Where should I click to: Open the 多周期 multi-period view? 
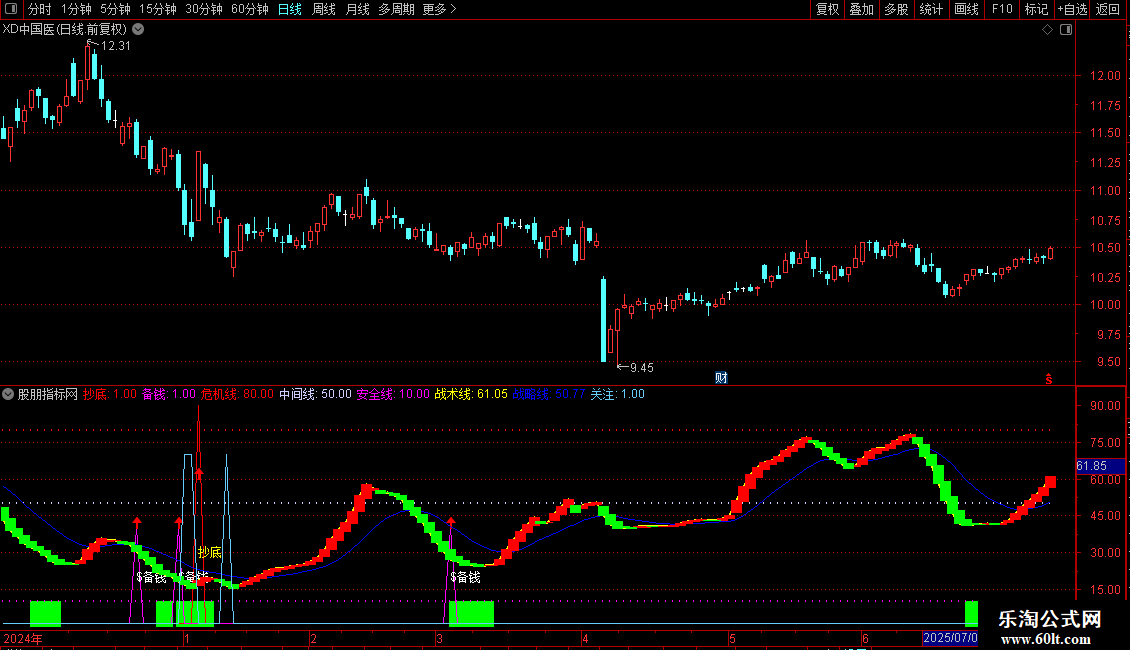click(396, 9)
